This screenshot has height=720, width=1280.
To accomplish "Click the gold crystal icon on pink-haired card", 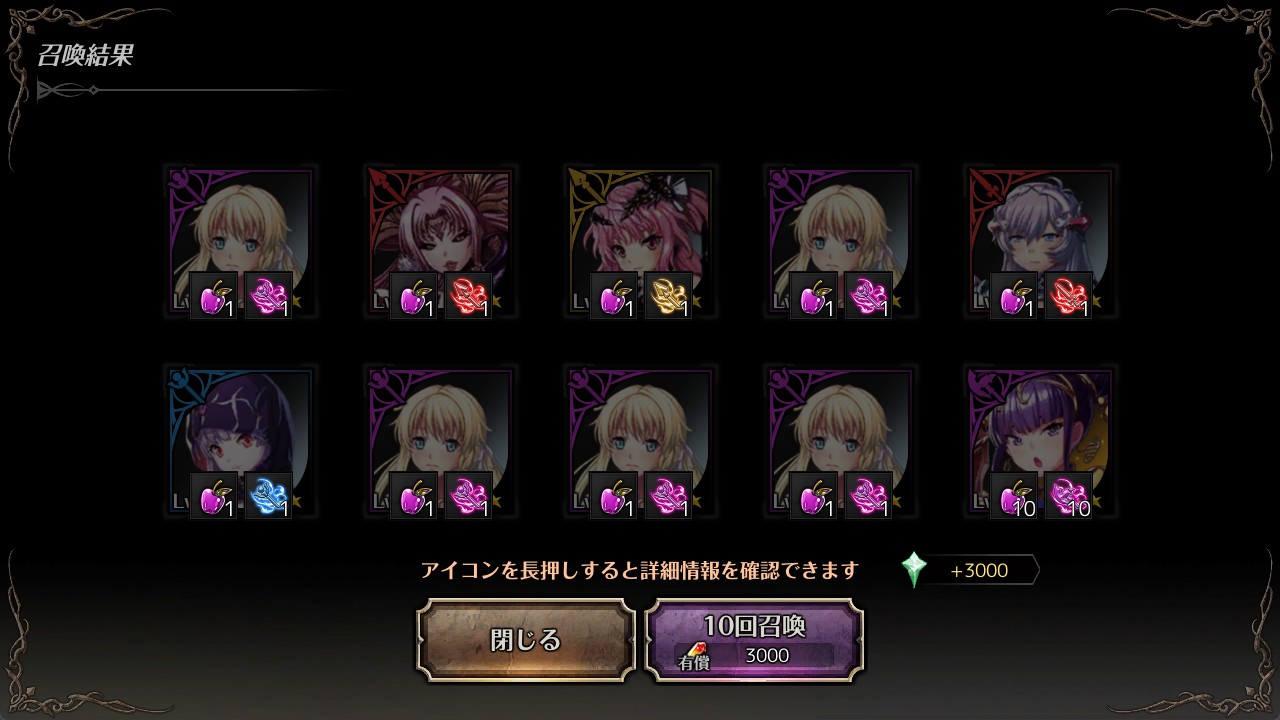I will (668, 296).
